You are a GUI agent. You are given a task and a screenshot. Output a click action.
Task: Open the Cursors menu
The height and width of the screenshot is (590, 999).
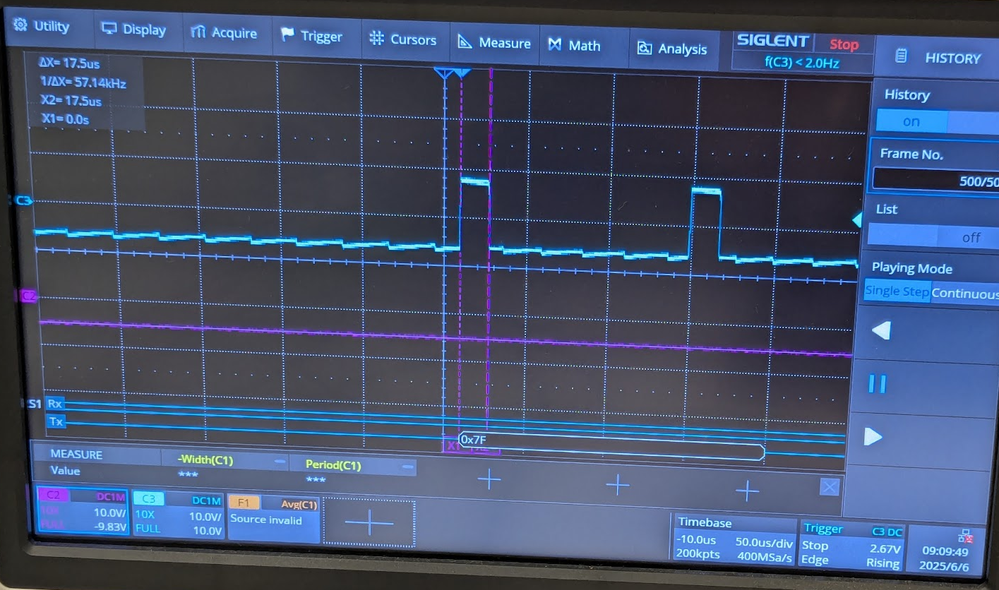403,40
